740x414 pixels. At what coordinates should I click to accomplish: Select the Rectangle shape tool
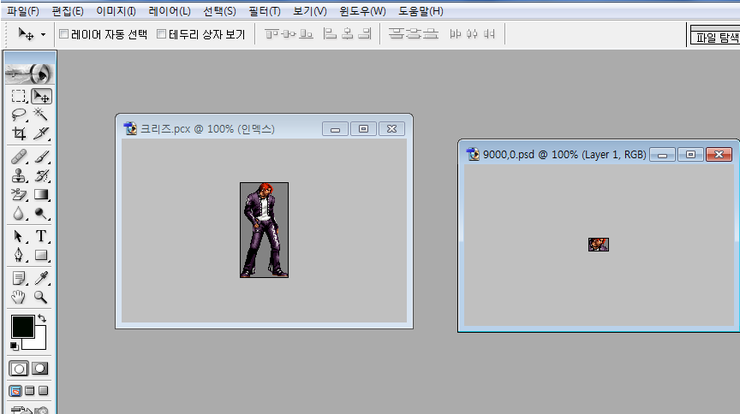(x=42, y=255)
